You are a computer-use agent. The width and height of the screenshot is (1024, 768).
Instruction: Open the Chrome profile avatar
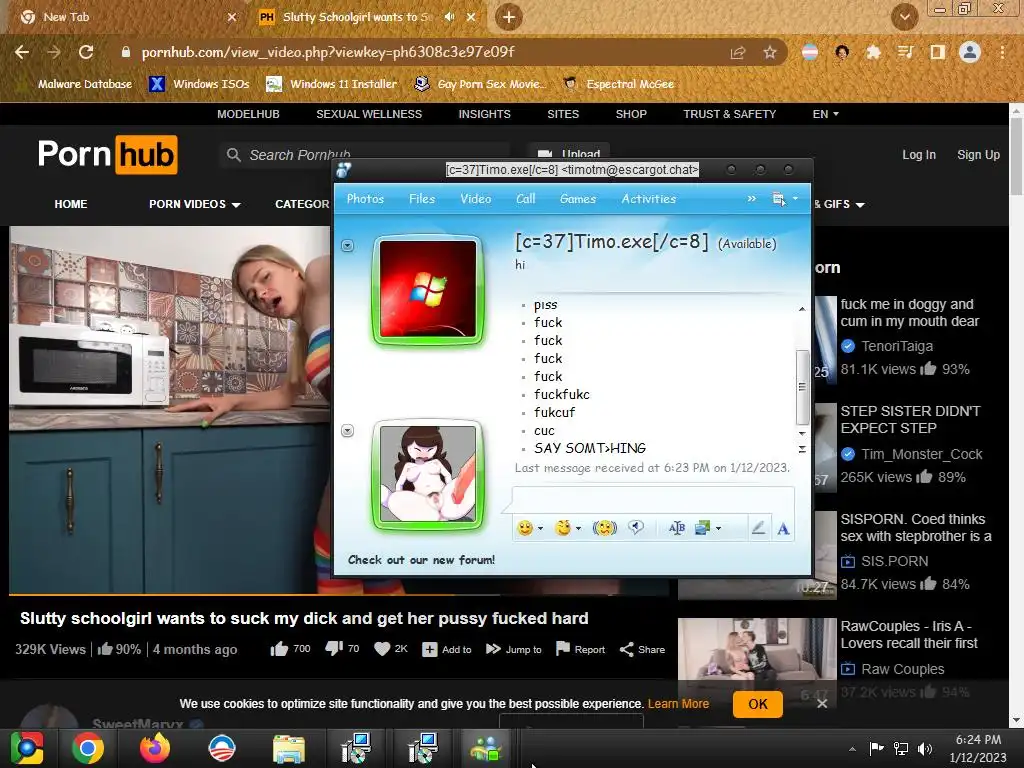tap(970, 52)
